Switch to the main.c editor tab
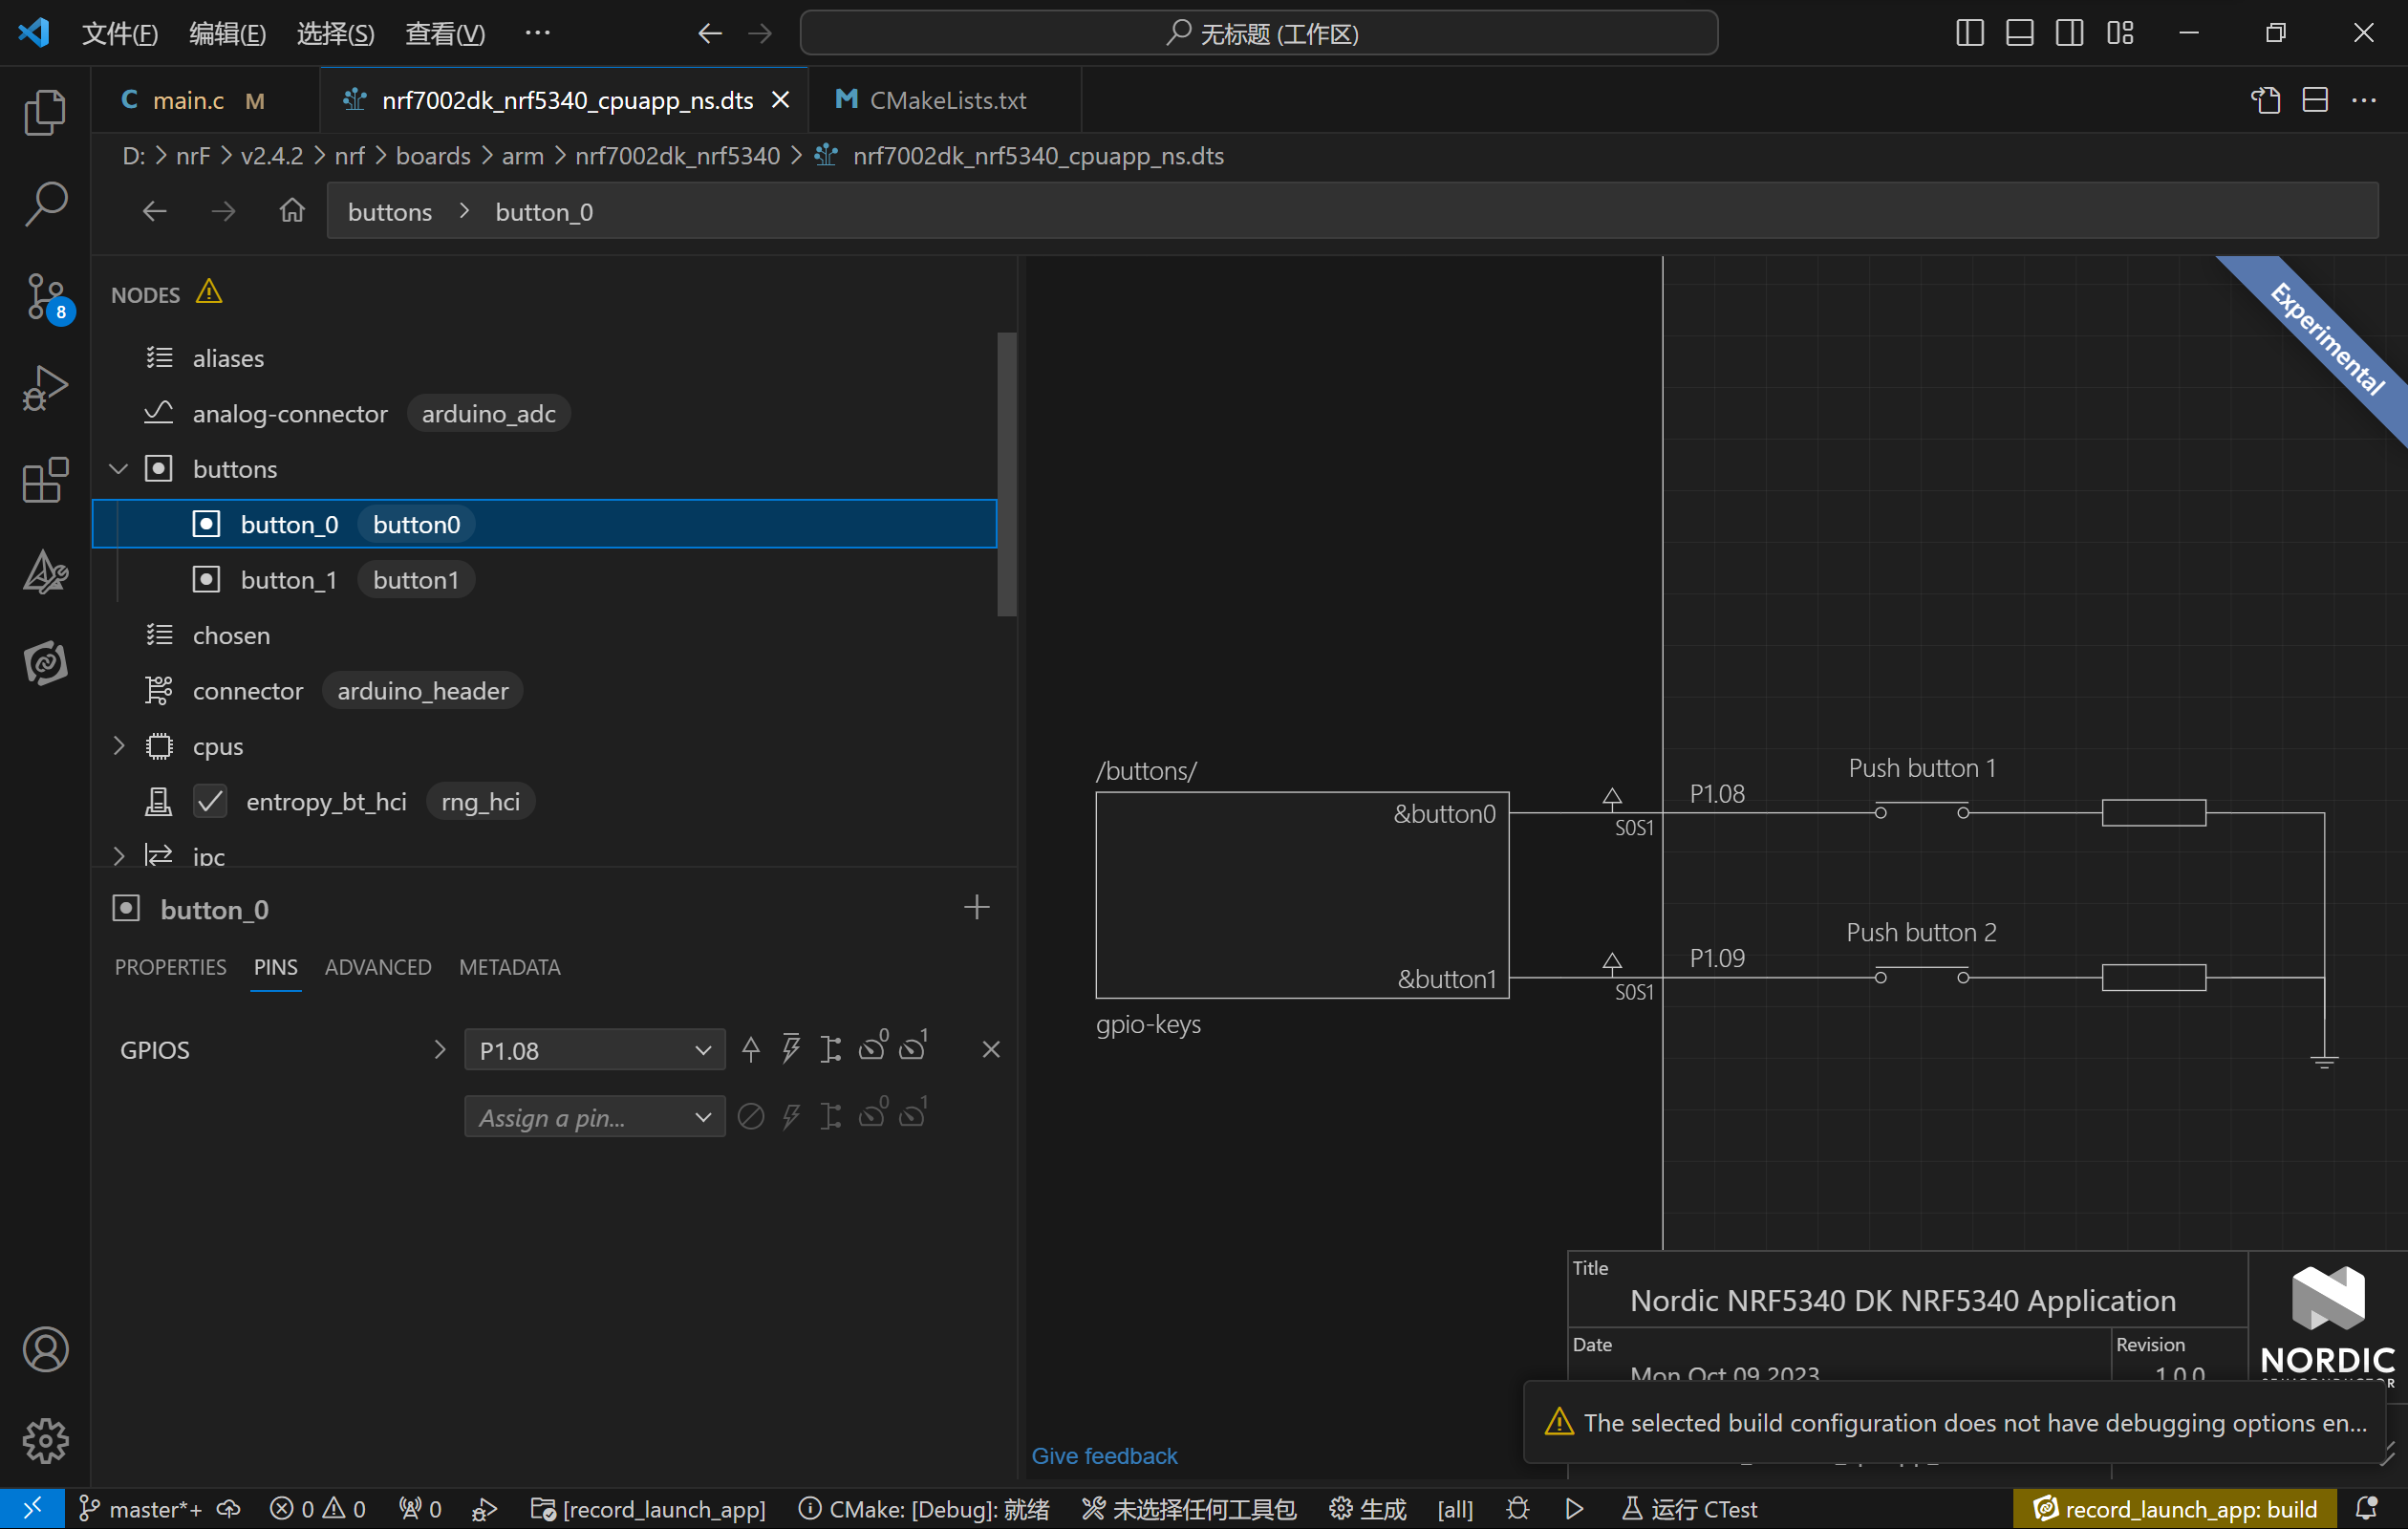The height and width of the screenshot is (1529, 2408). [x=205, y=100]
